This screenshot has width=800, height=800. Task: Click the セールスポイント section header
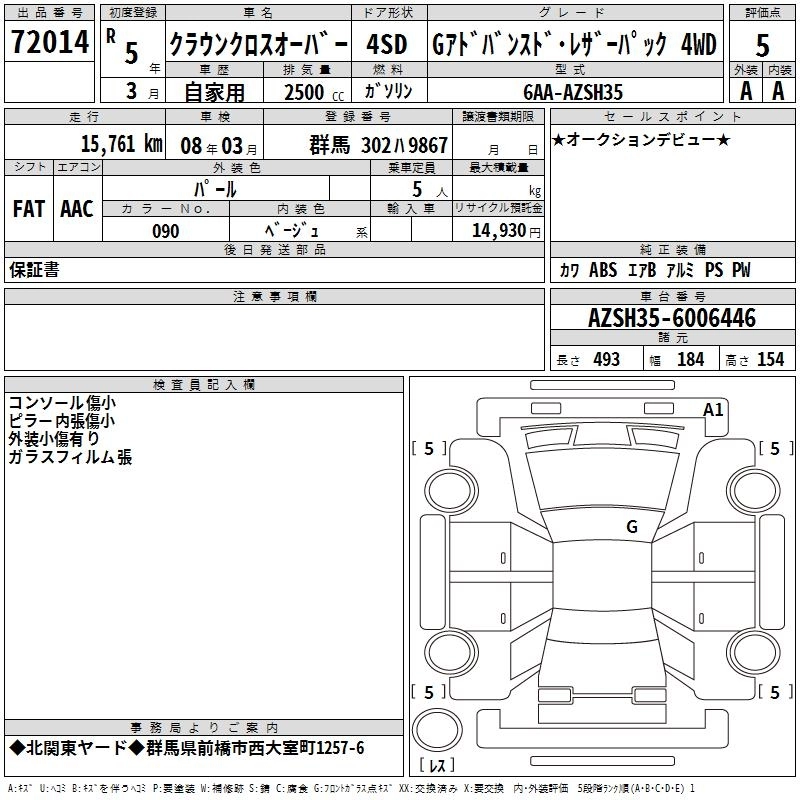click(x=672, y=116)
